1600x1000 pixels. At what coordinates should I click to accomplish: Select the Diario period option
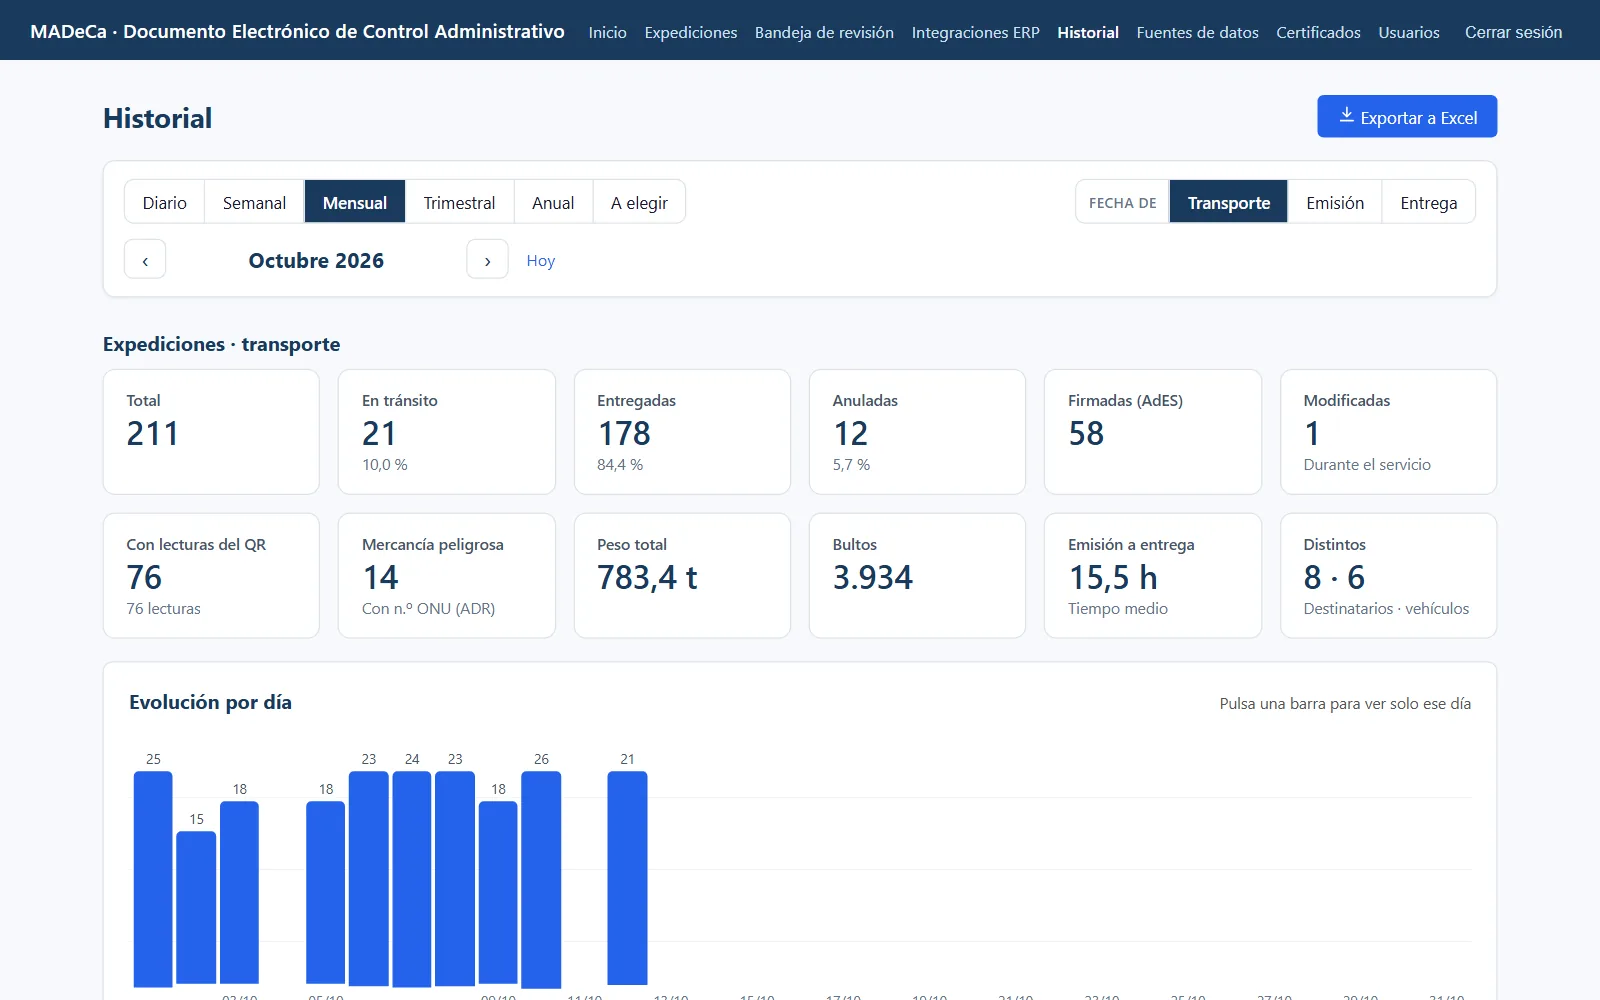[164, 202]
